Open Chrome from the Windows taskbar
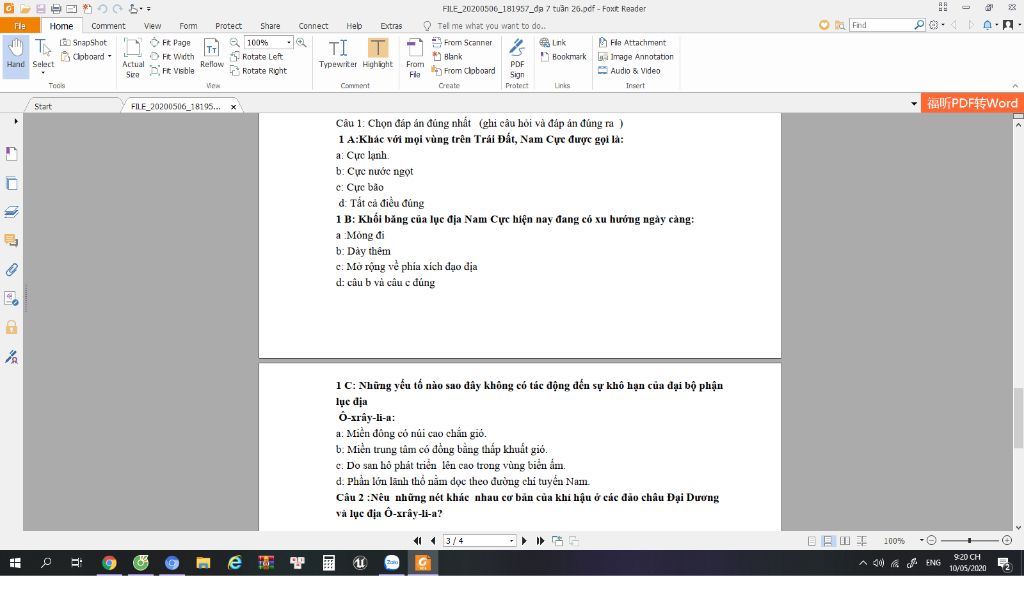The width and height of the screenshot is (1024, 591). tap(109, 563)
